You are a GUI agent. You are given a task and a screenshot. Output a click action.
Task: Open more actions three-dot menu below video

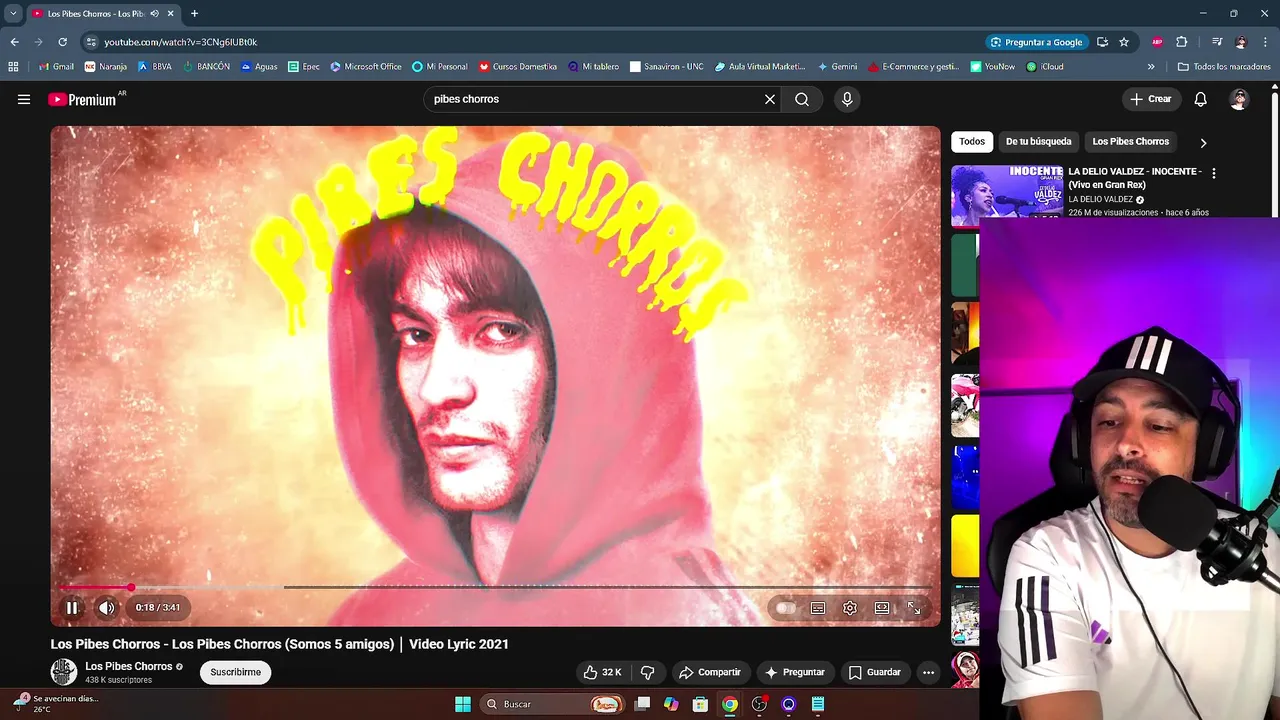click(928, 672)
